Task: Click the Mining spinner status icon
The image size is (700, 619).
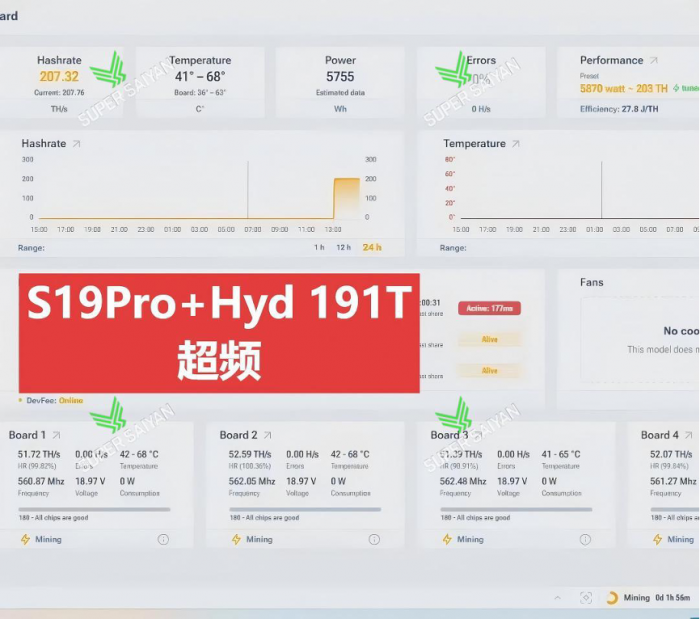Action: tap(612, 598)
